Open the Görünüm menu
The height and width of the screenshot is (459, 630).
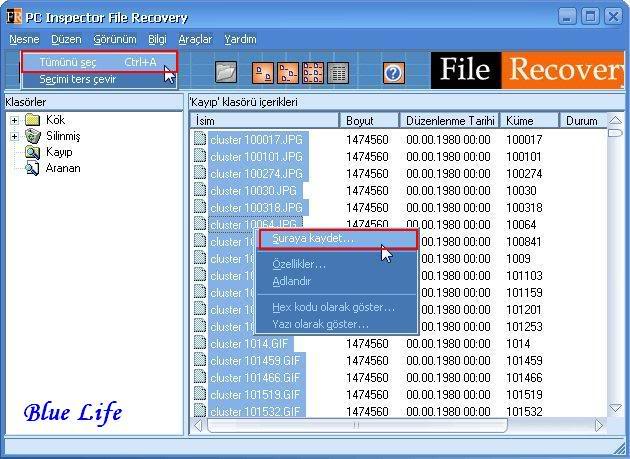[115, 39]
